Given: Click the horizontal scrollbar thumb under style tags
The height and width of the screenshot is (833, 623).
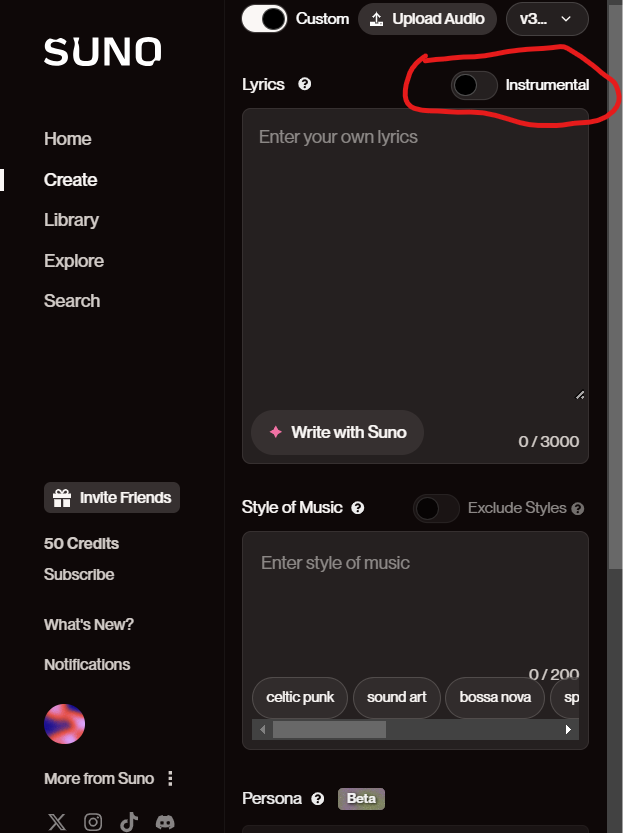Looking at the screenshot, I should point(329,729).
